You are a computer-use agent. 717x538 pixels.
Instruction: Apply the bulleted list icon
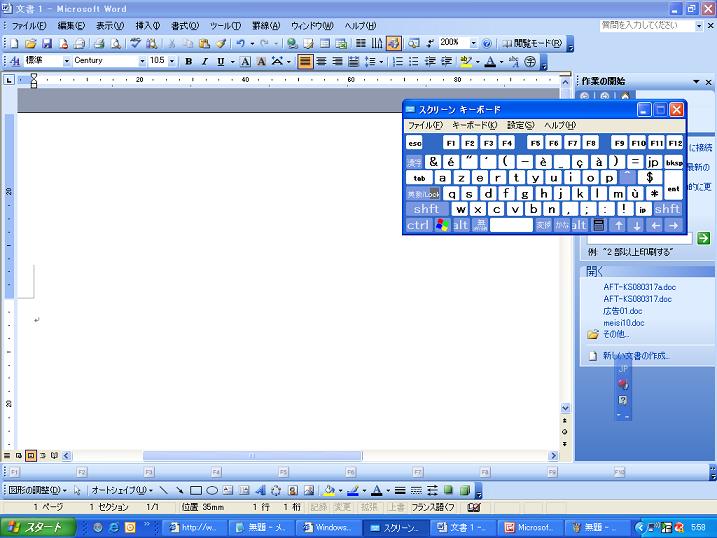414,61
